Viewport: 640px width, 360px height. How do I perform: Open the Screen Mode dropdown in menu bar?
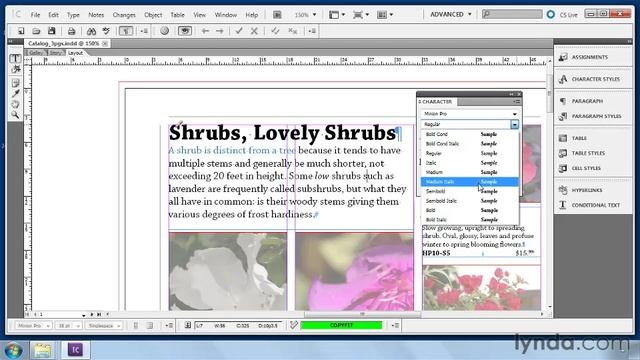tap(361, 15)
